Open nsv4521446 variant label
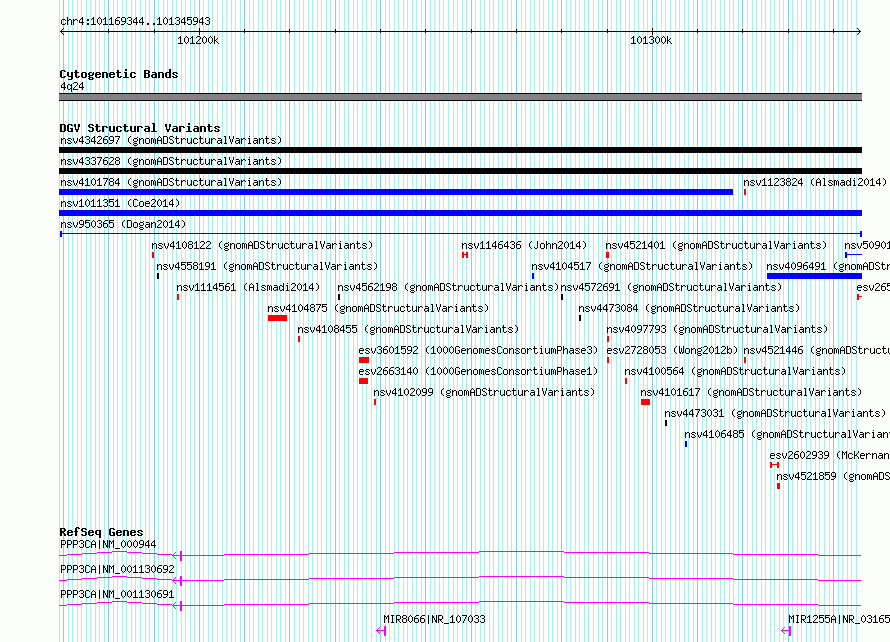This screenshot has width=890, height=642. tap(816, 350)
